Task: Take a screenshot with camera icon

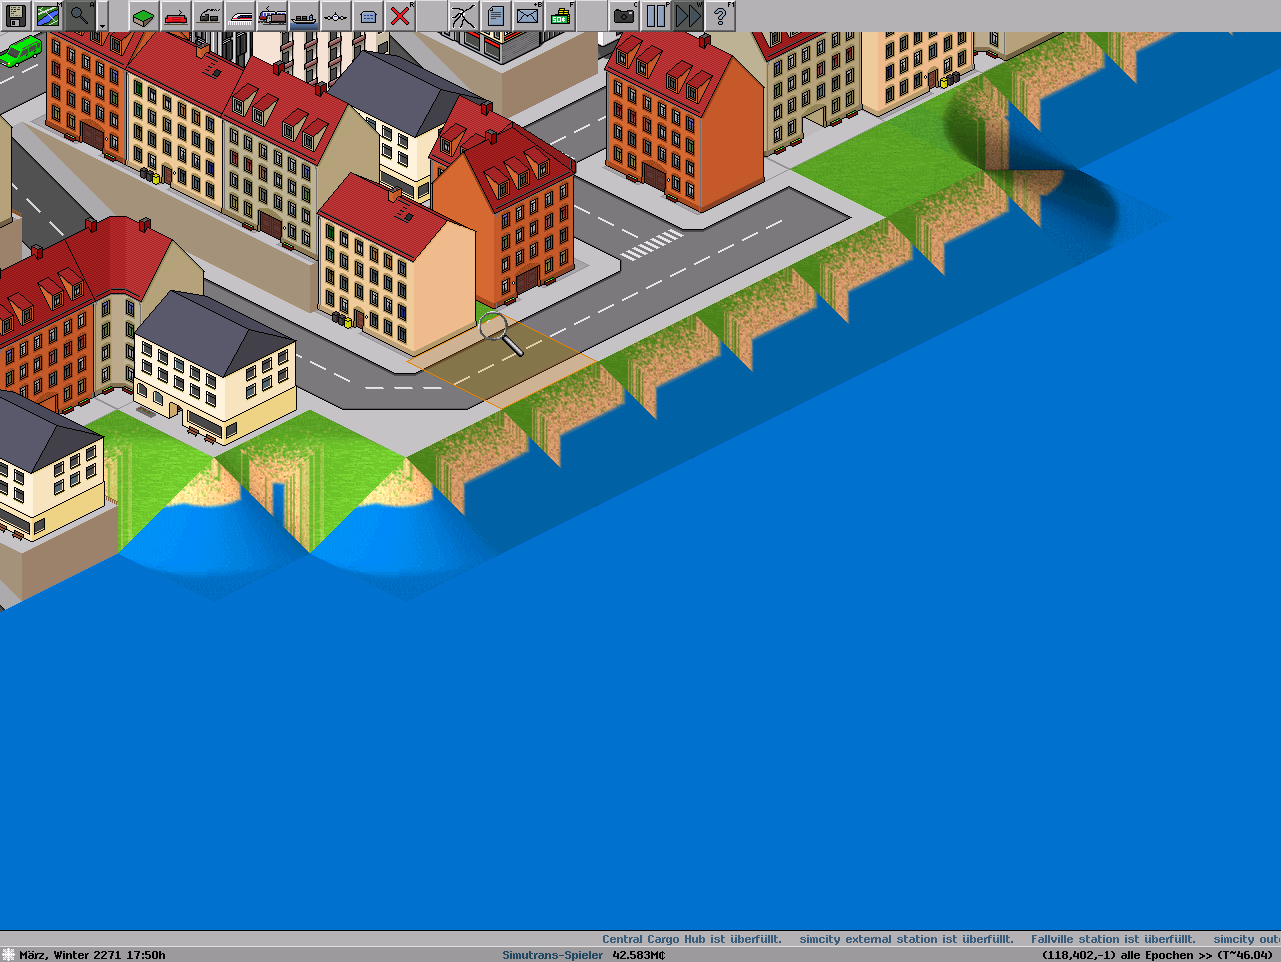Action: pyautogui.click(x=624, y=16)
